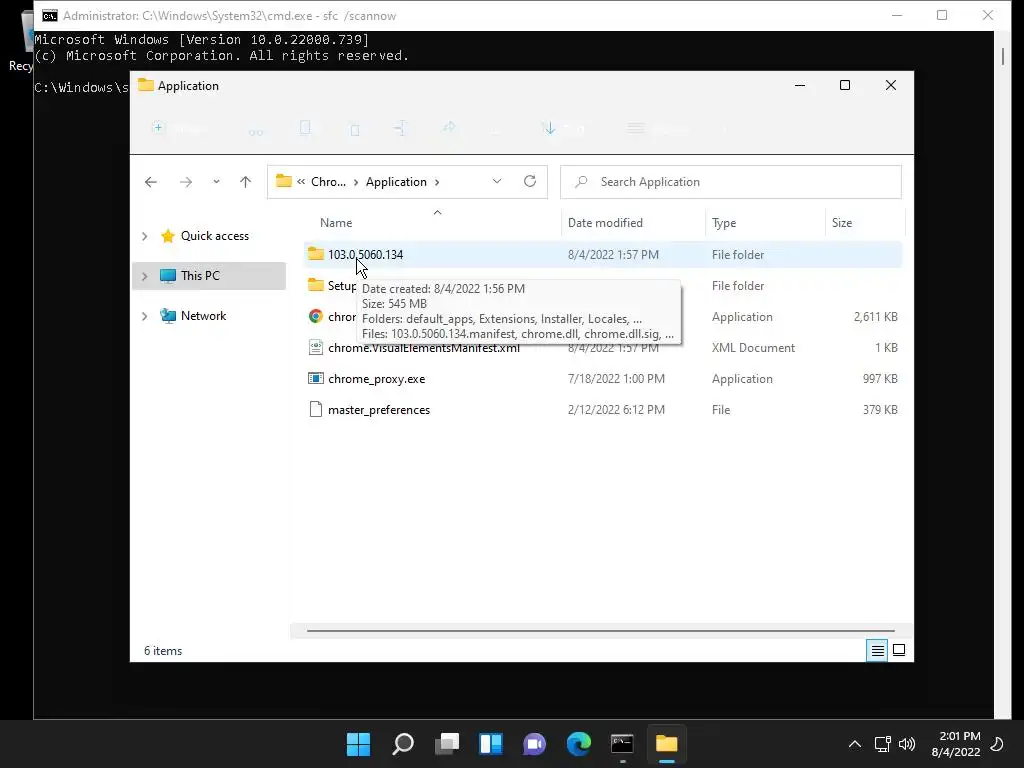1024x768 pixels.
Task: Click the 997 KB size cell
Action: [x=880, y=379]
